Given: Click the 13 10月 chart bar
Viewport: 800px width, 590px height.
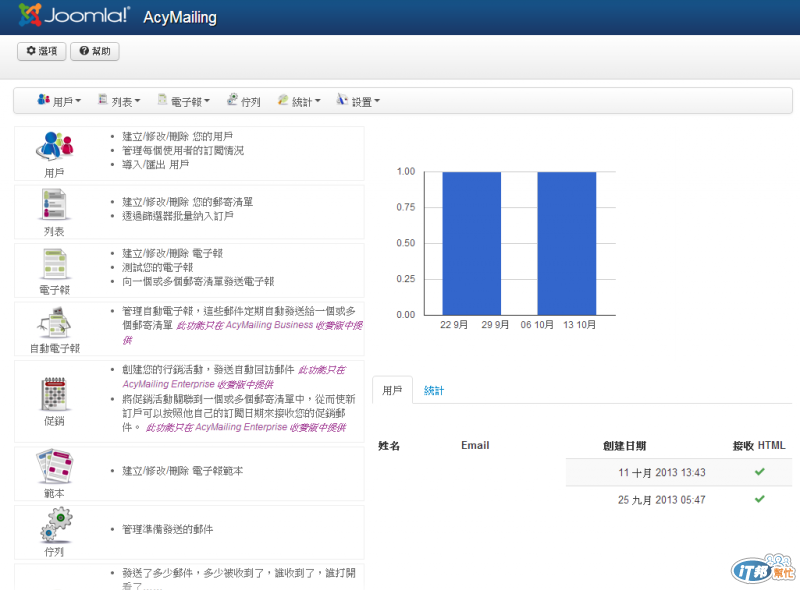Looking at the screenshot, I should [567, 243].
